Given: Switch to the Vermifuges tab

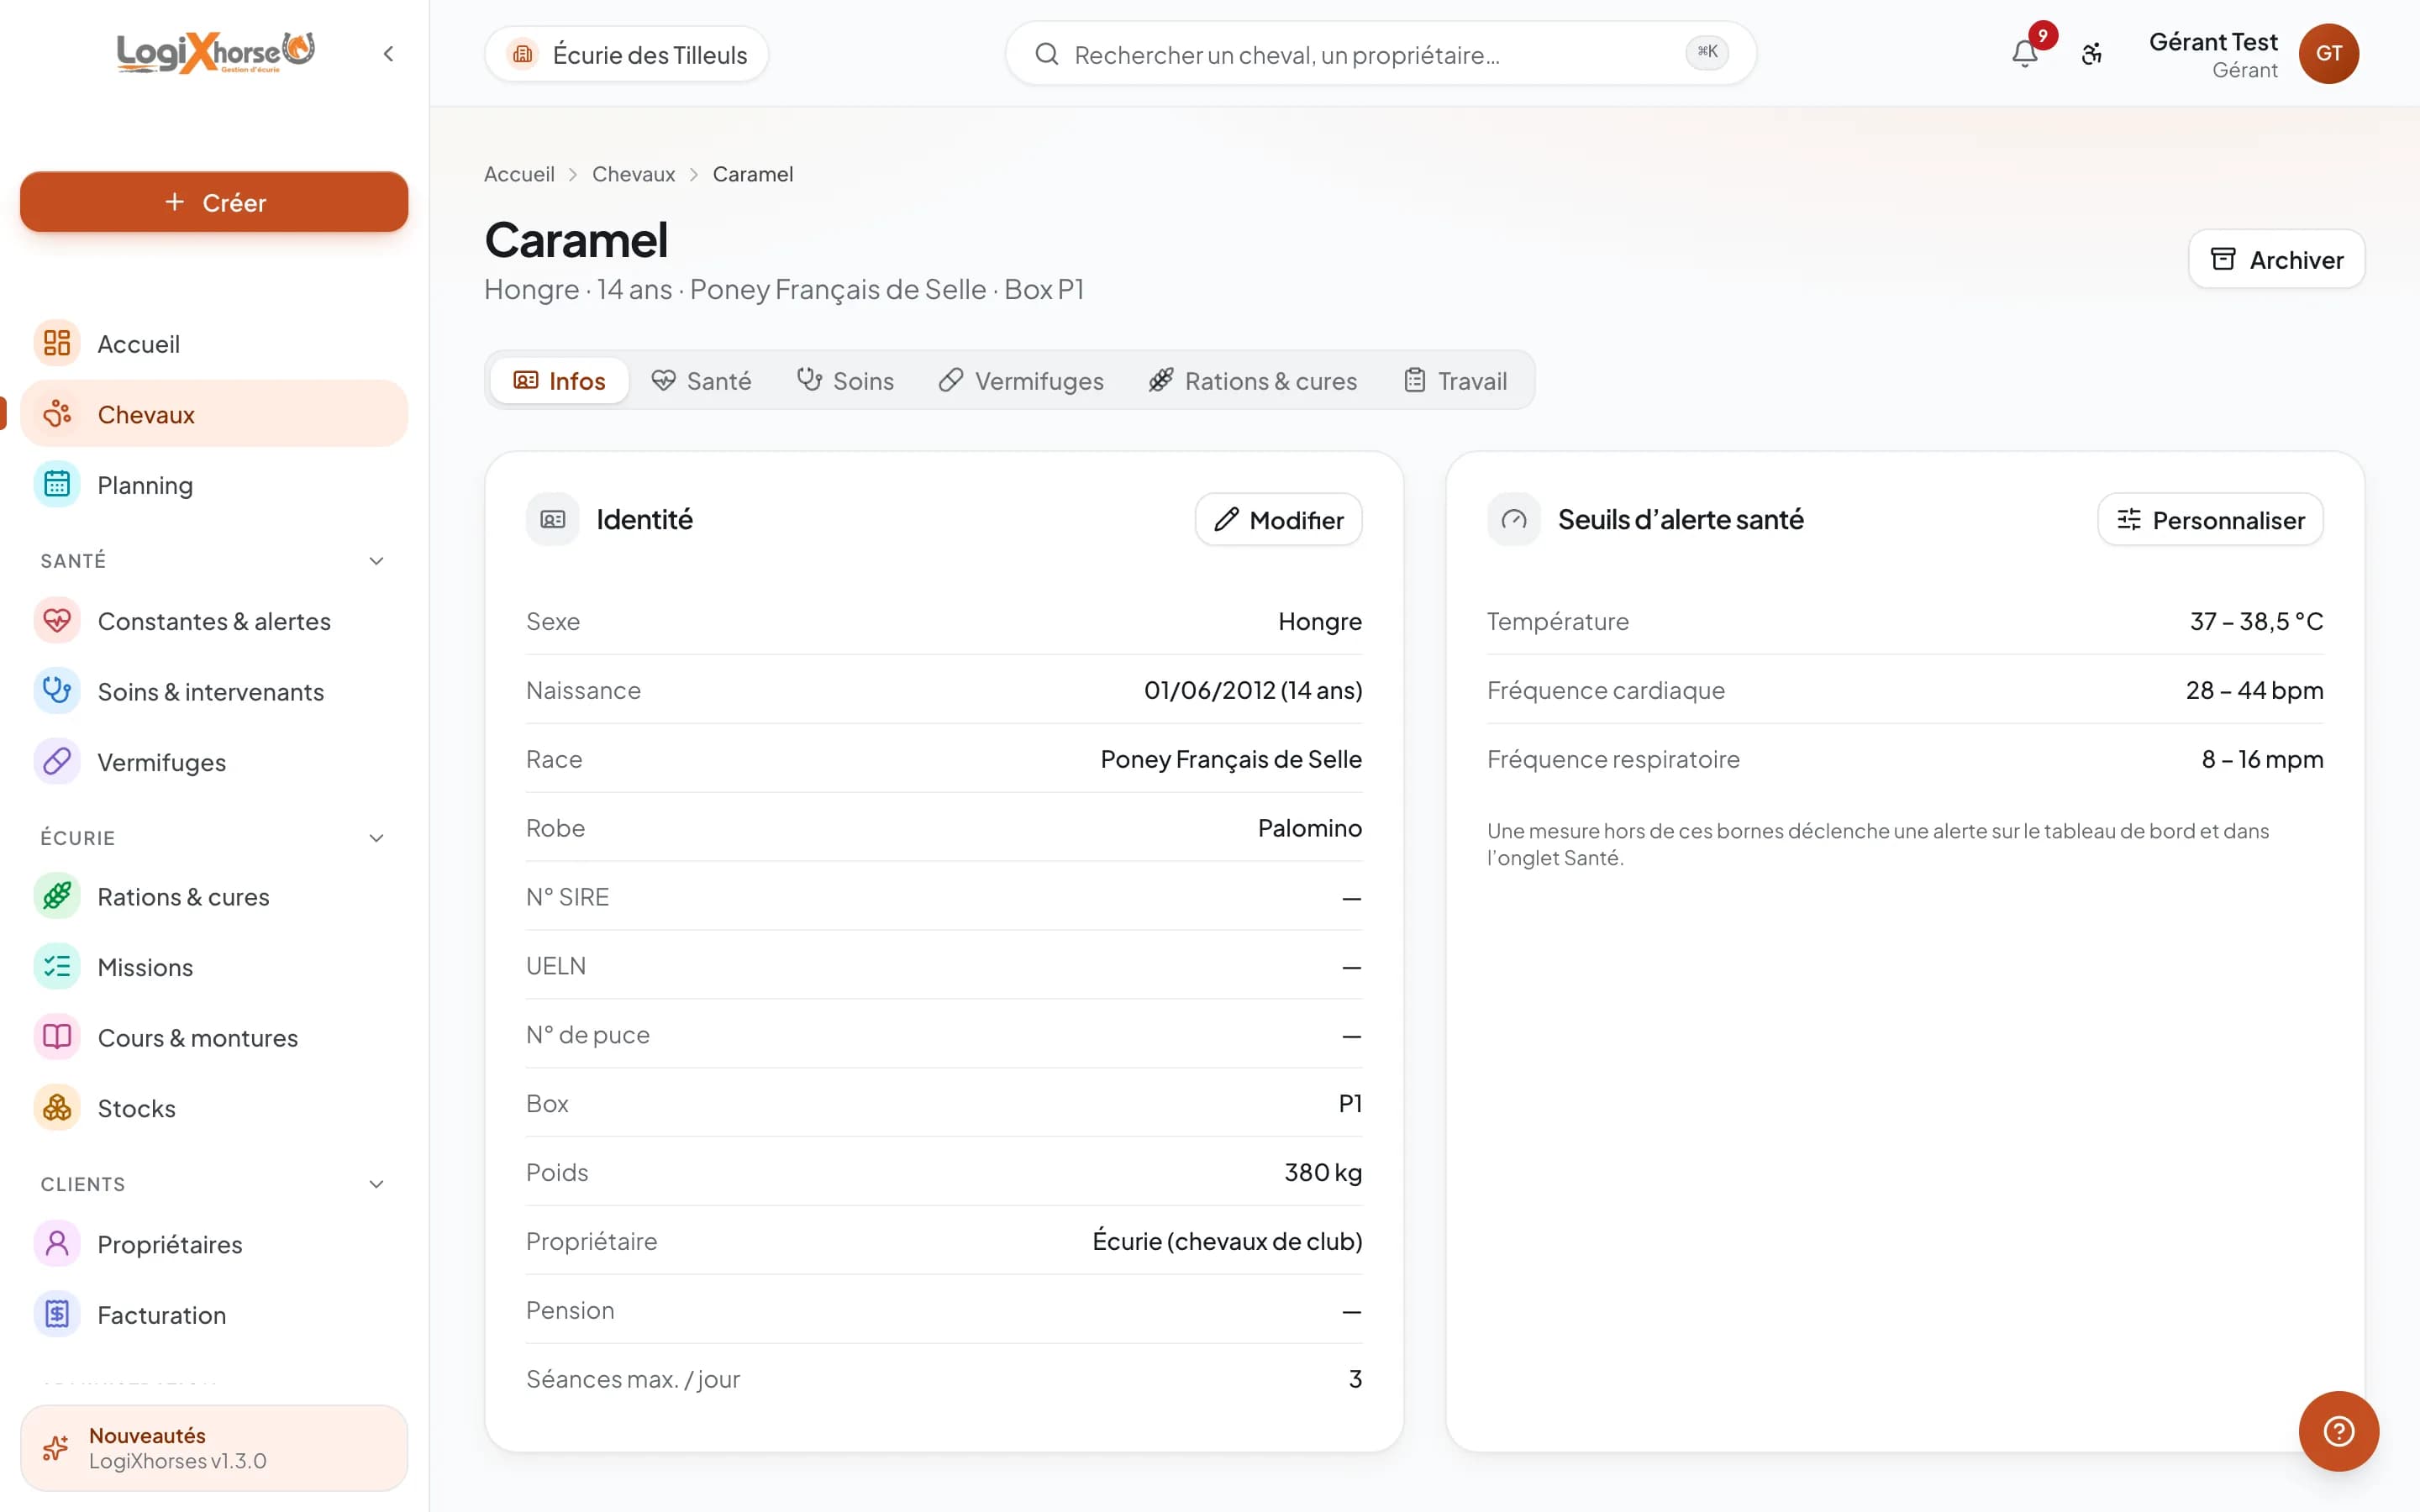Looking at the screenshot, I should pyautogui.click(x=1021, y=381).
